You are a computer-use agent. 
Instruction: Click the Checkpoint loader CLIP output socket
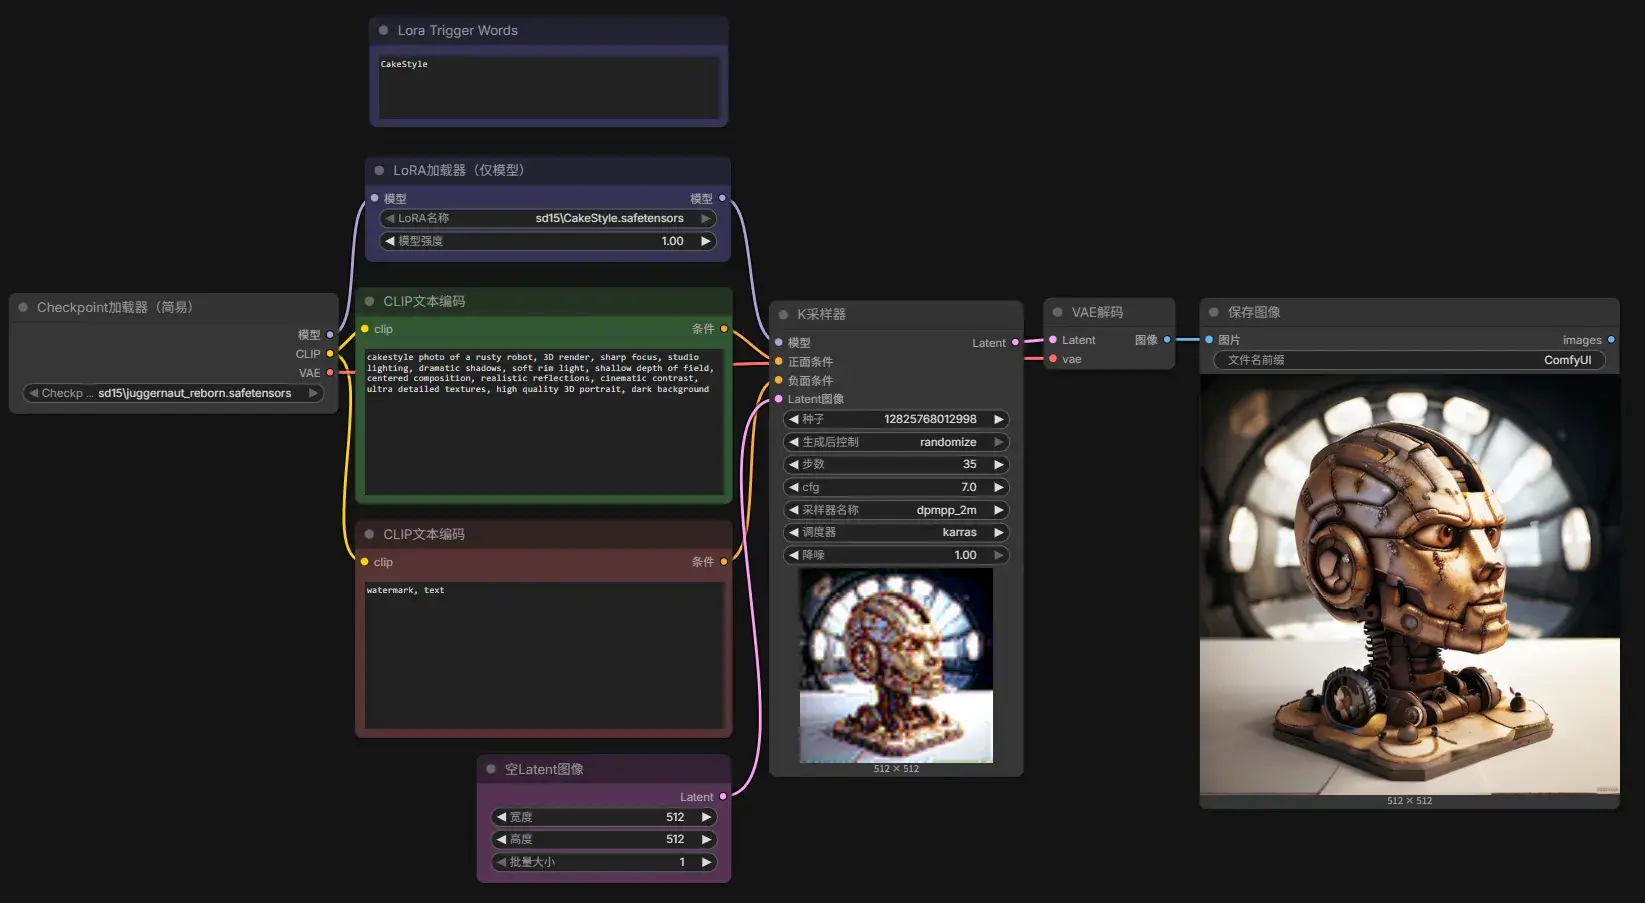coord(330,354)
